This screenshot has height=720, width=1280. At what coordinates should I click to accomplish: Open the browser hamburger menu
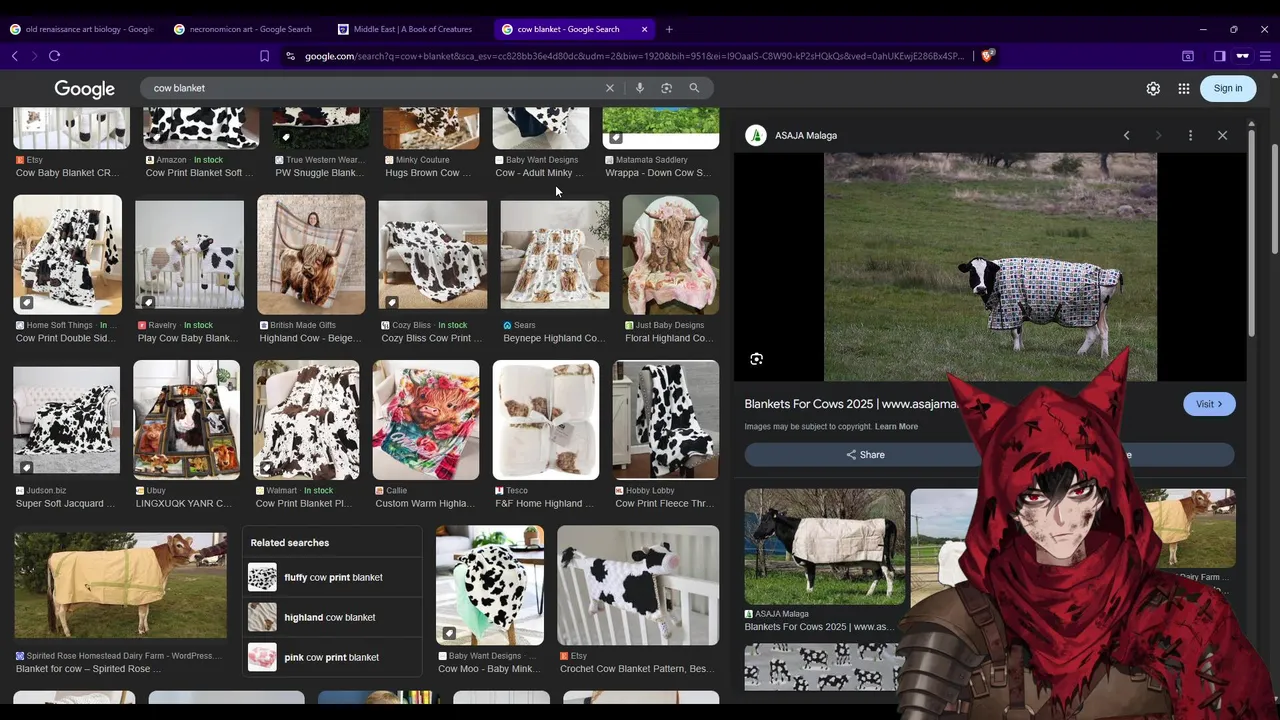[x=1265, y=56]
